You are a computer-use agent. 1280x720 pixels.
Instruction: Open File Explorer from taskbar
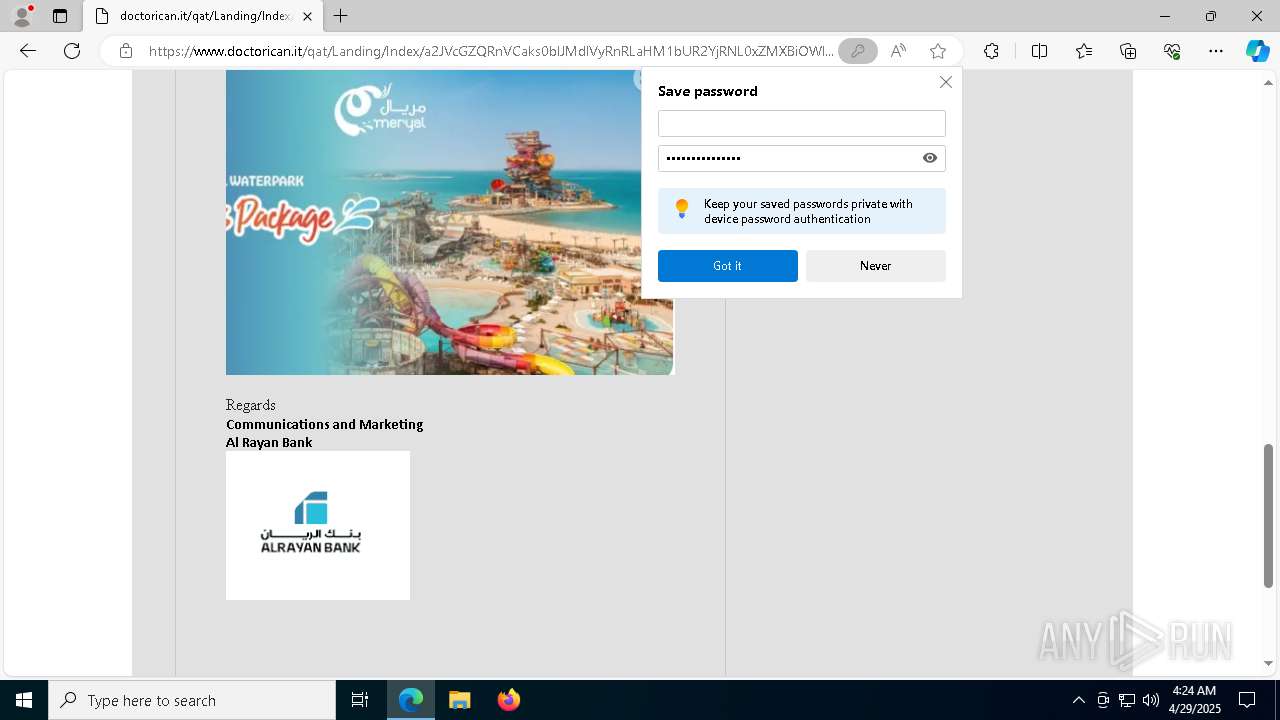pos(459,700)
